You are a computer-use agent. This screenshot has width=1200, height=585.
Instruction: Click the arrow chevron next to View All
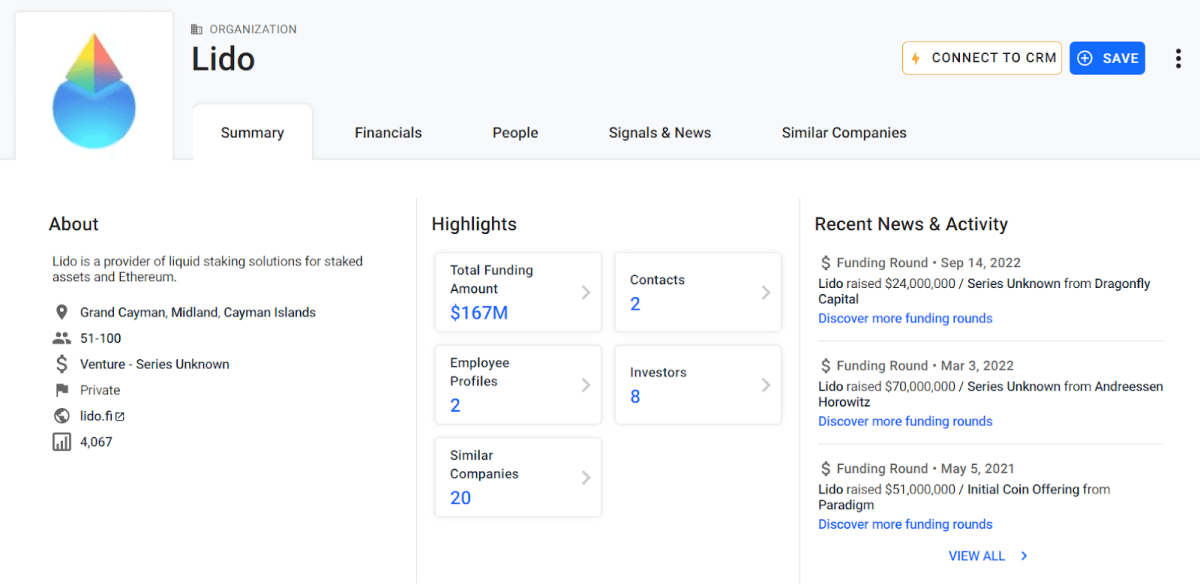(x=1024, y=556)
